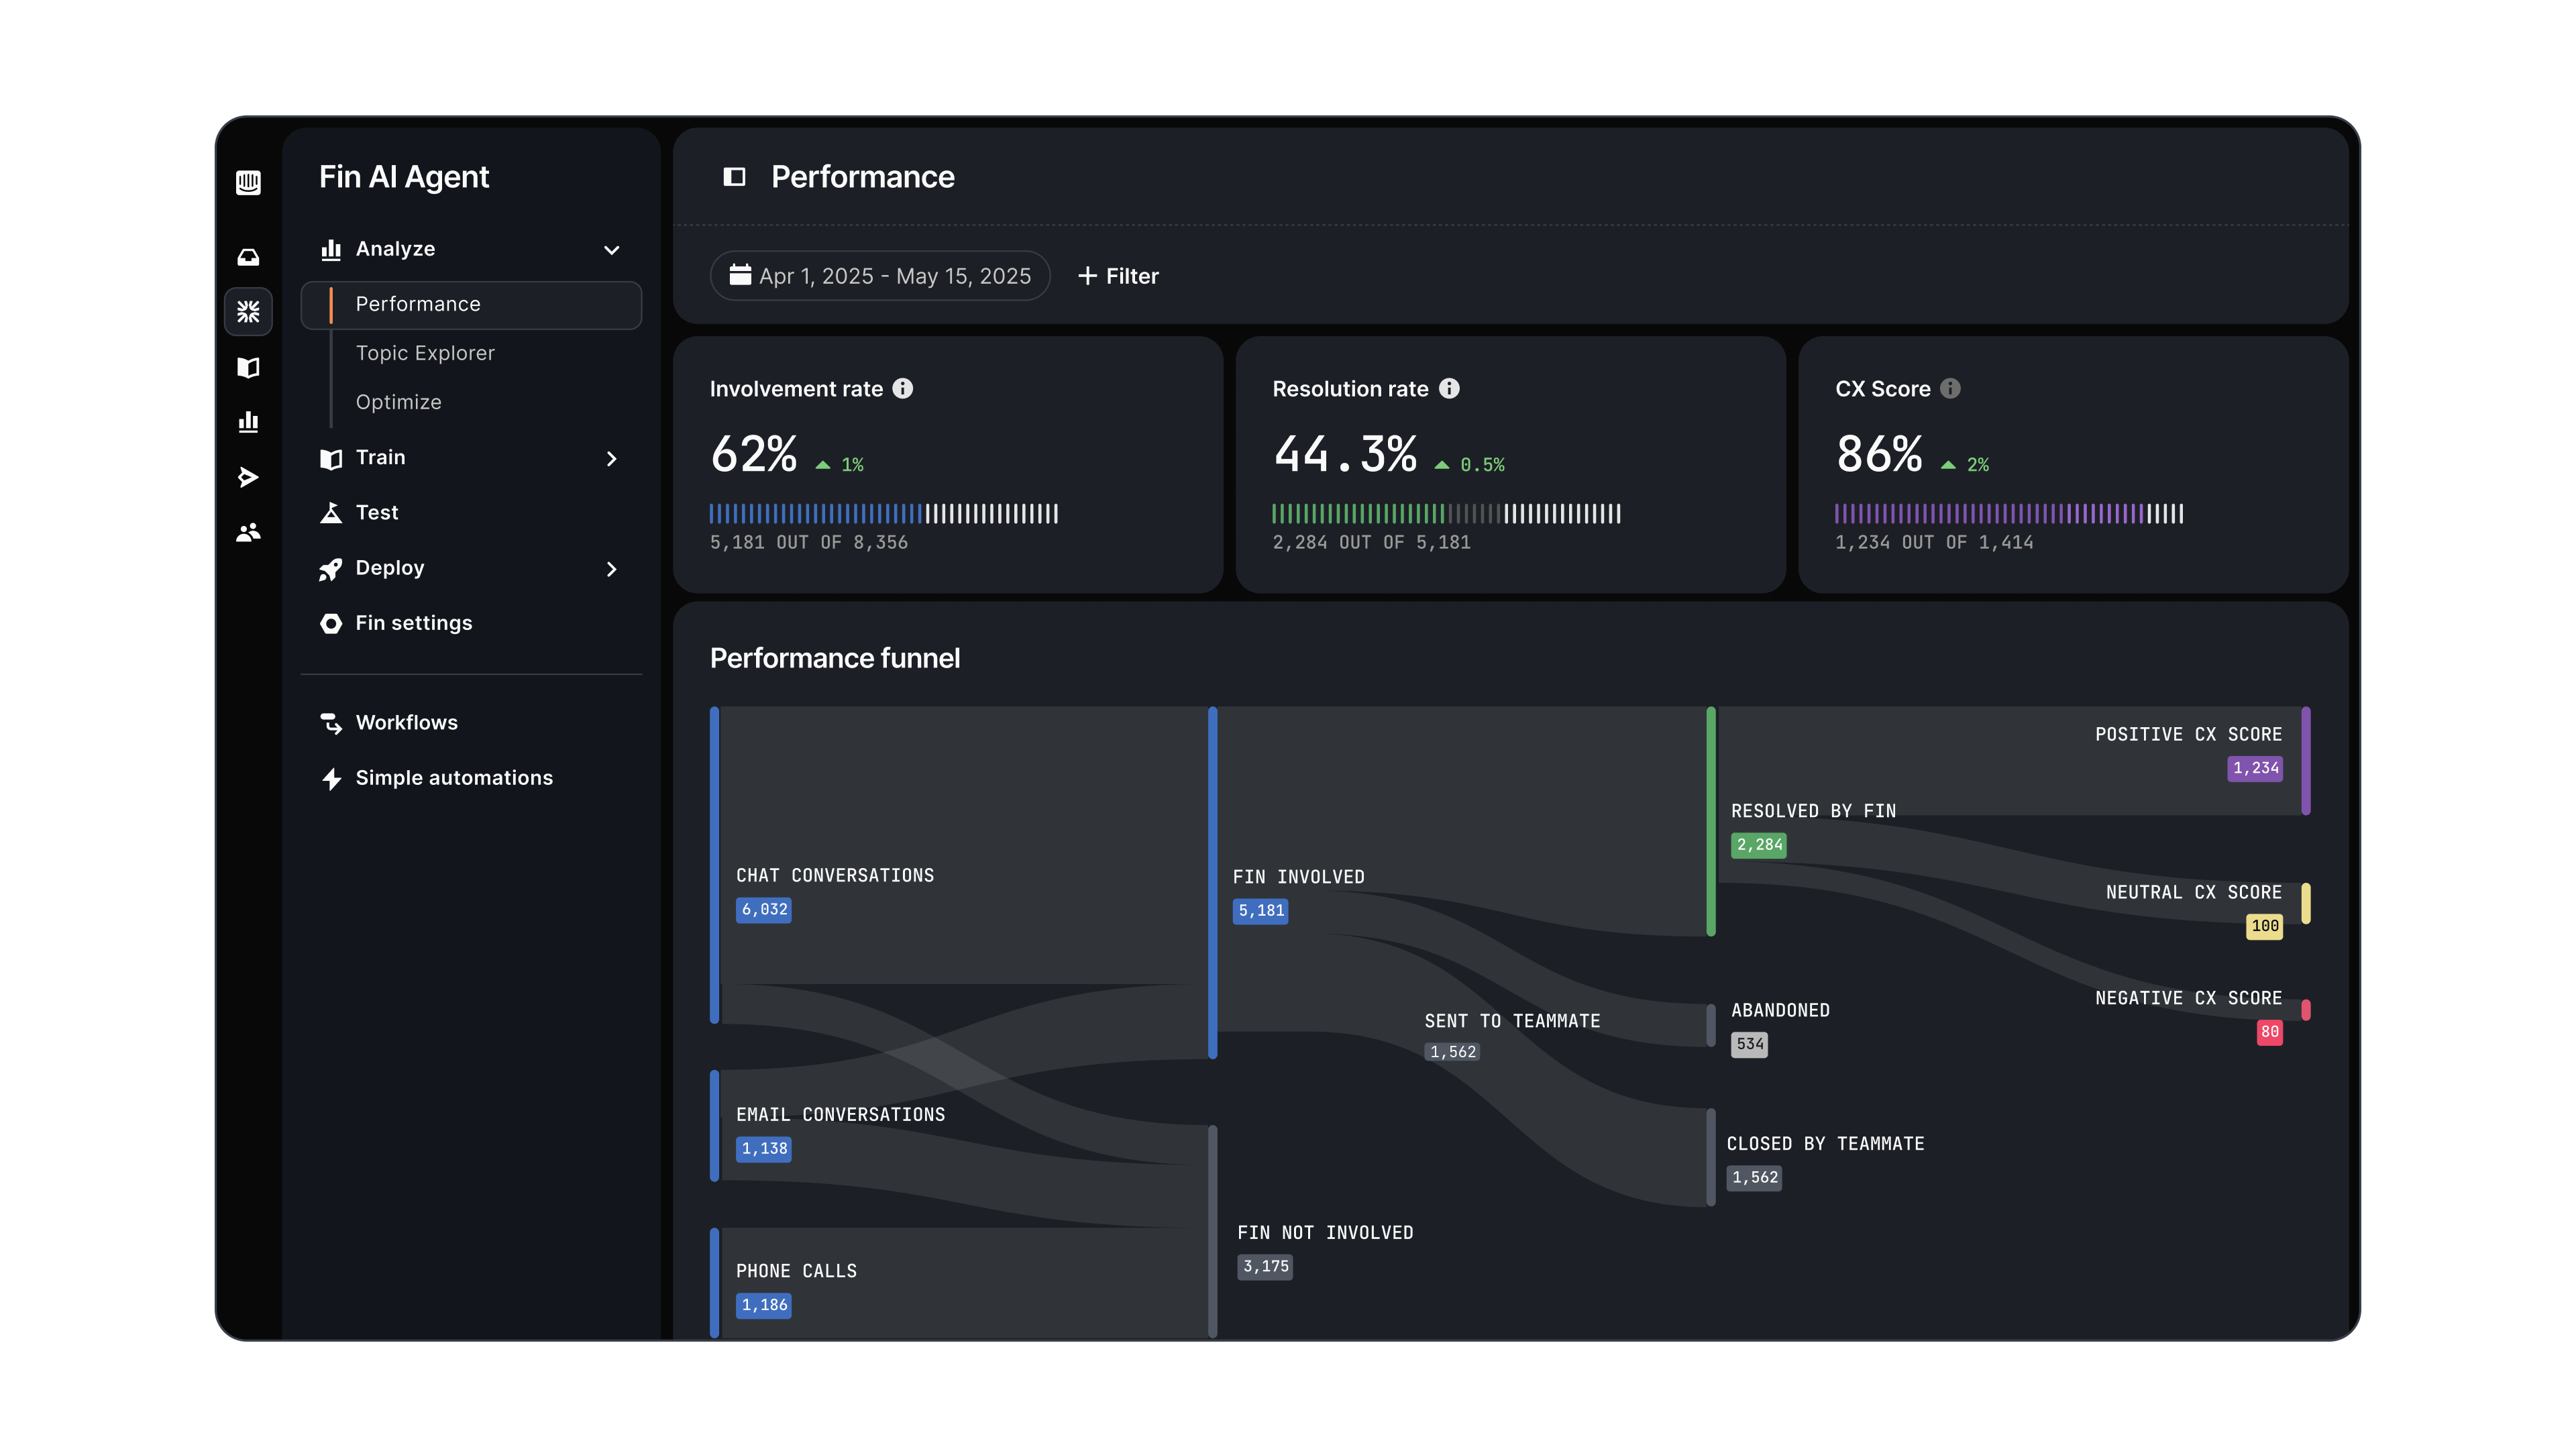Screen dimensions: 2576x1449
Task: Open Contacts using the people sidebar icon
Action: coord(248,531)
